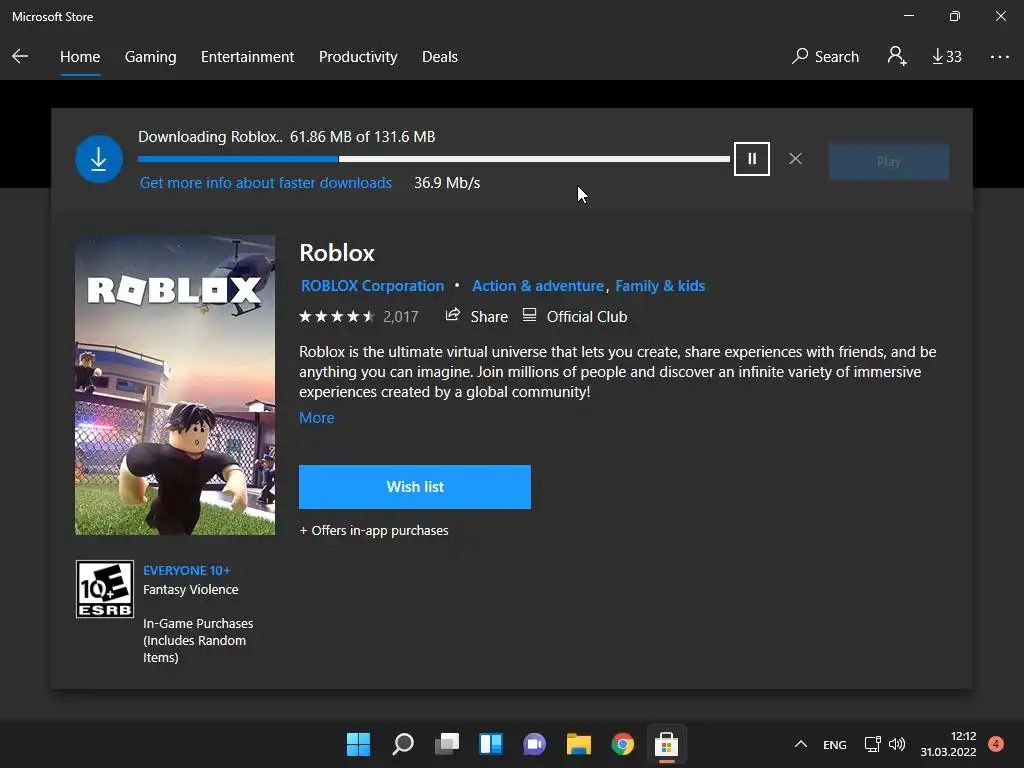Click the 'Fantasy Violence' descriptor
Viewport: 1024px width, 768px height.
(x=191, y=589)
